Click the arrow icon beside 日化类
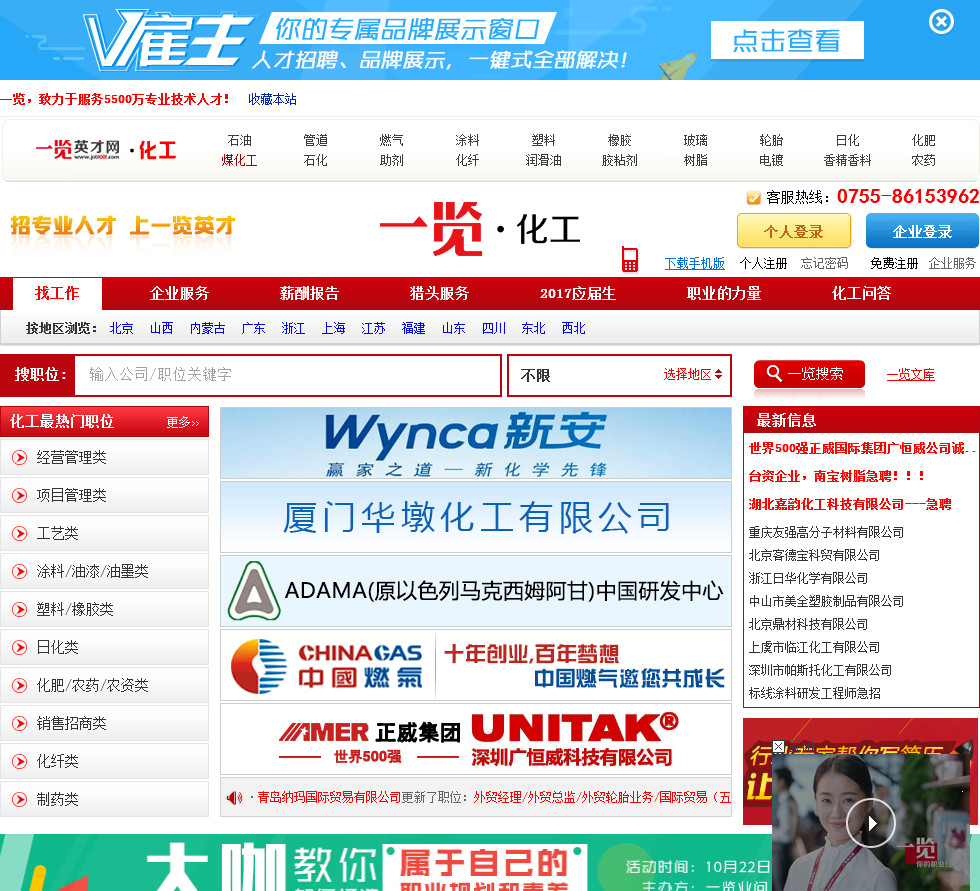 (x=20, y=647)
